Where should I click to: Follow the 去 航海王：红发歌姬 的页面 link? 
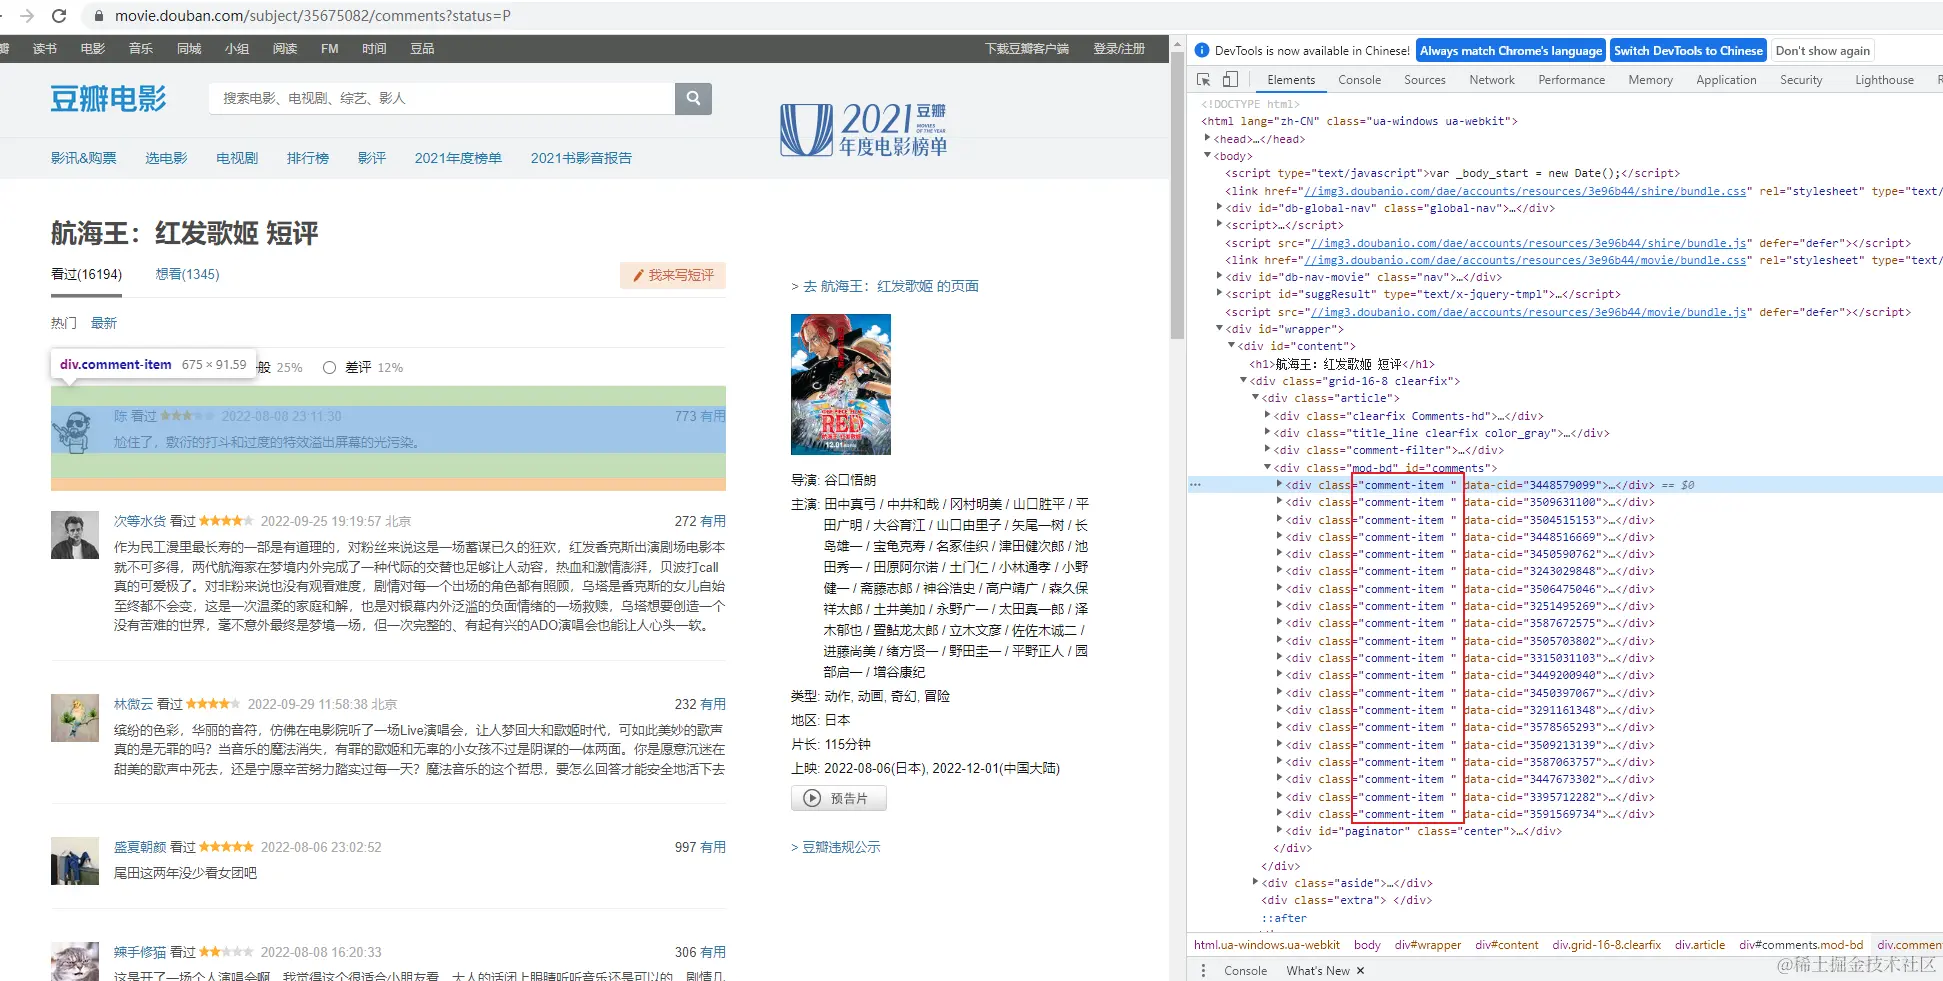[885, 286]
